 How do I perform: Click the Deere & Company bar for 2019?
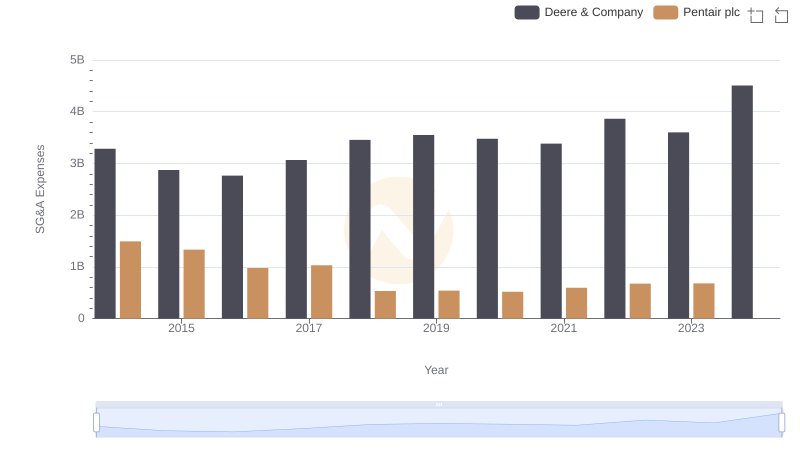tap(423, 227)
